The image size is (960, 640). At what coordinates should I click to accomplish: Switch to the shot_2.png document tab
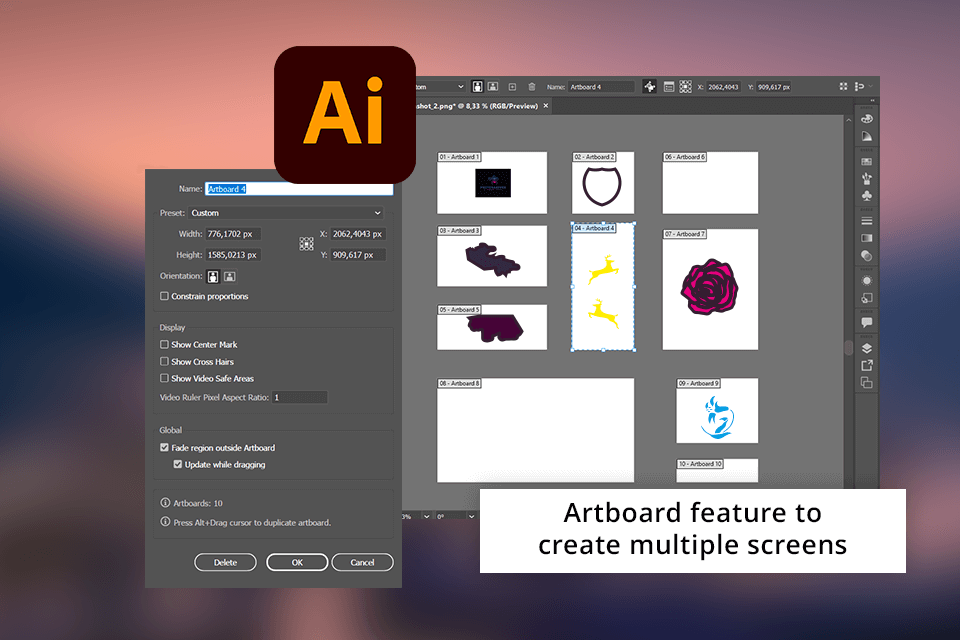pyautogui.click(x=476, y=106)
